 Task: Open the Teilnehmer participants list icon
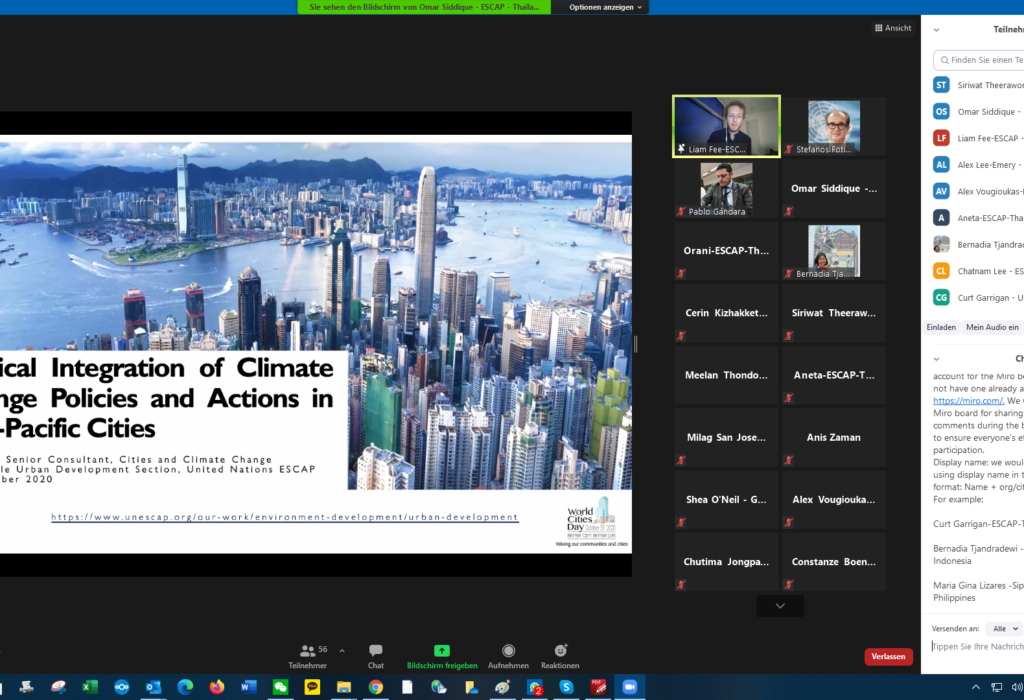point(306,650)
